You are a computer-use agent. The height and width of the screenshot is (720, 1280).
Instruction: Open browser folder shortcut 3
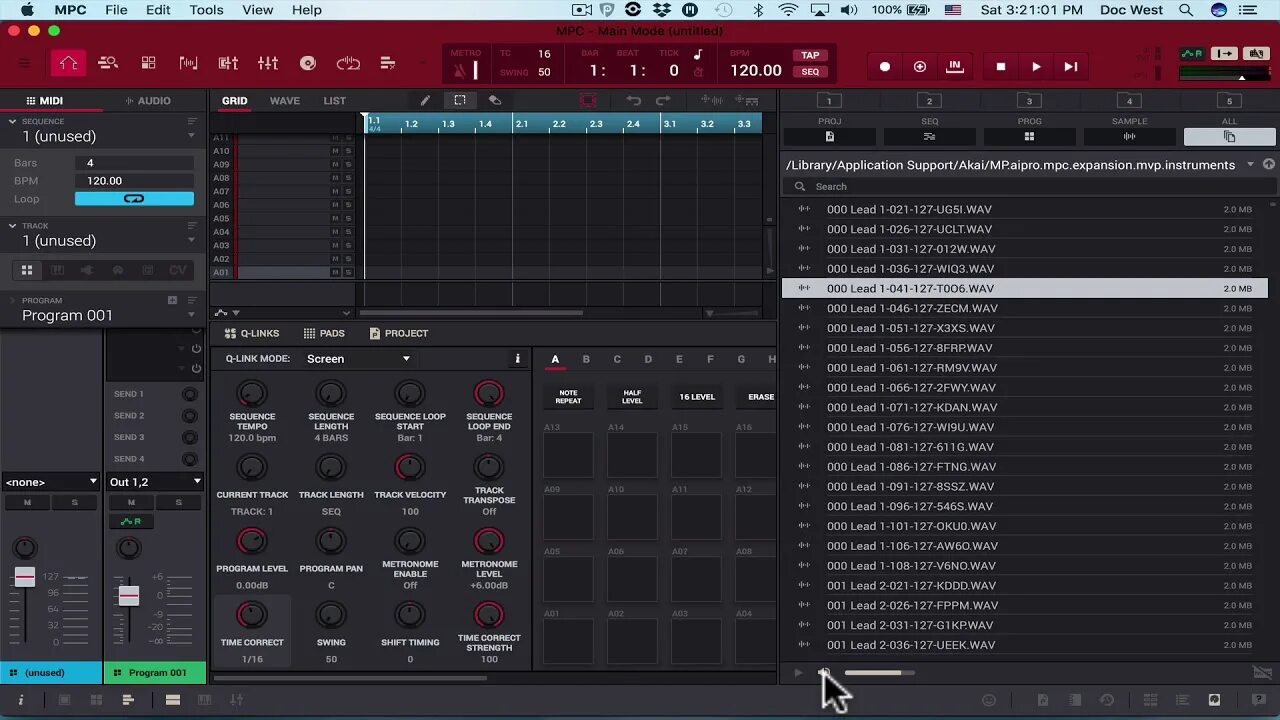1029,100
